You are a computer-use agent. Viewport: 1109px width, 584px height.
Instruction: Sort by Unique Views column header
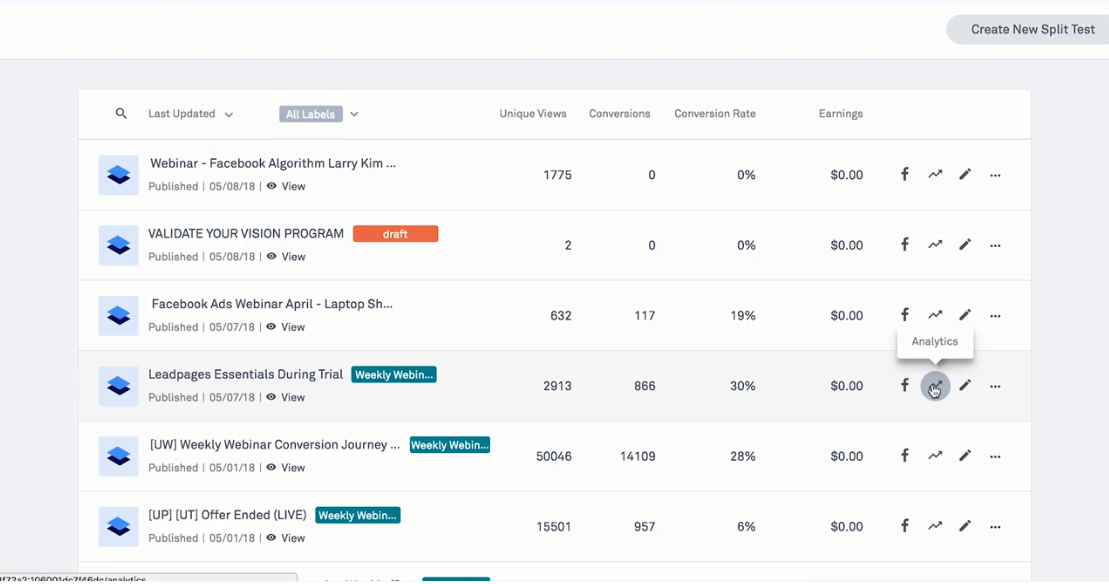pyautogui.click(x=533, y=114)
